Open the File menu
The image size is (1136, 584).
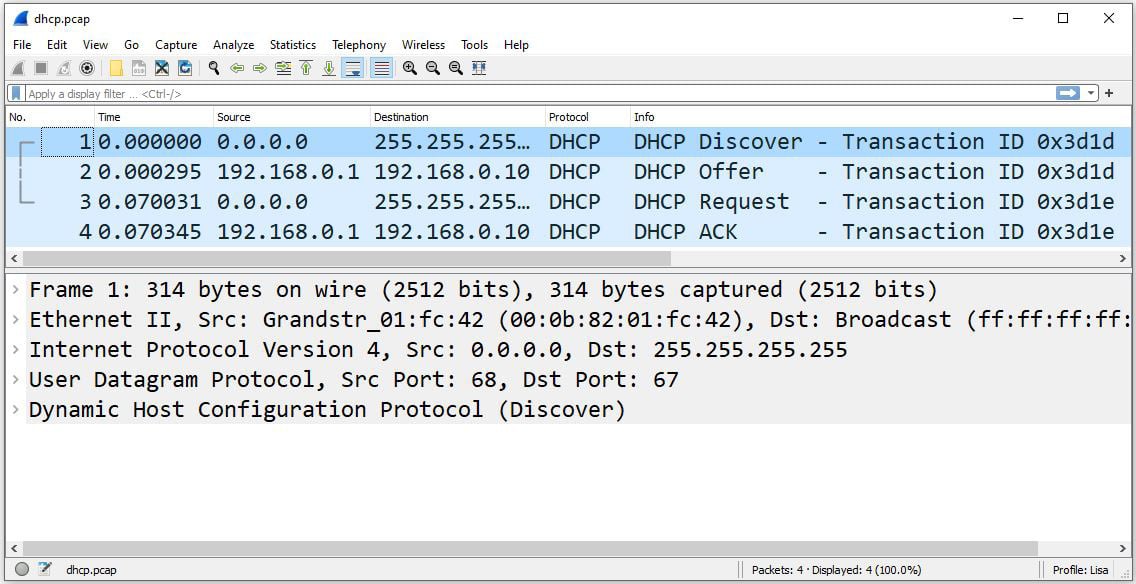tap(22, 45)
